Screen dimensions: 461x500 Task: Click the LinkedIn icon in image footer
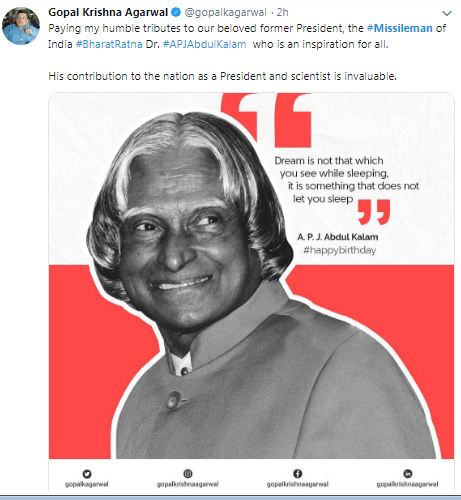pyautogui.click(x=408, y=473)
